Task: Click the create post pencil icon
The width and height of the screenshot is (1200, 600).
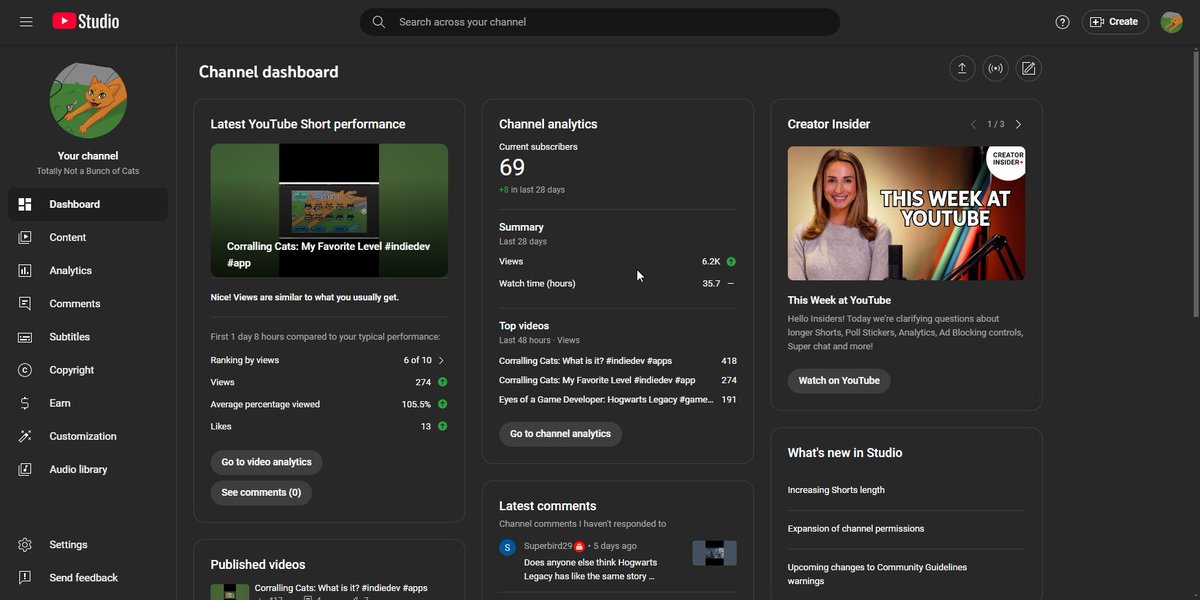Action: pos(1028,69)
